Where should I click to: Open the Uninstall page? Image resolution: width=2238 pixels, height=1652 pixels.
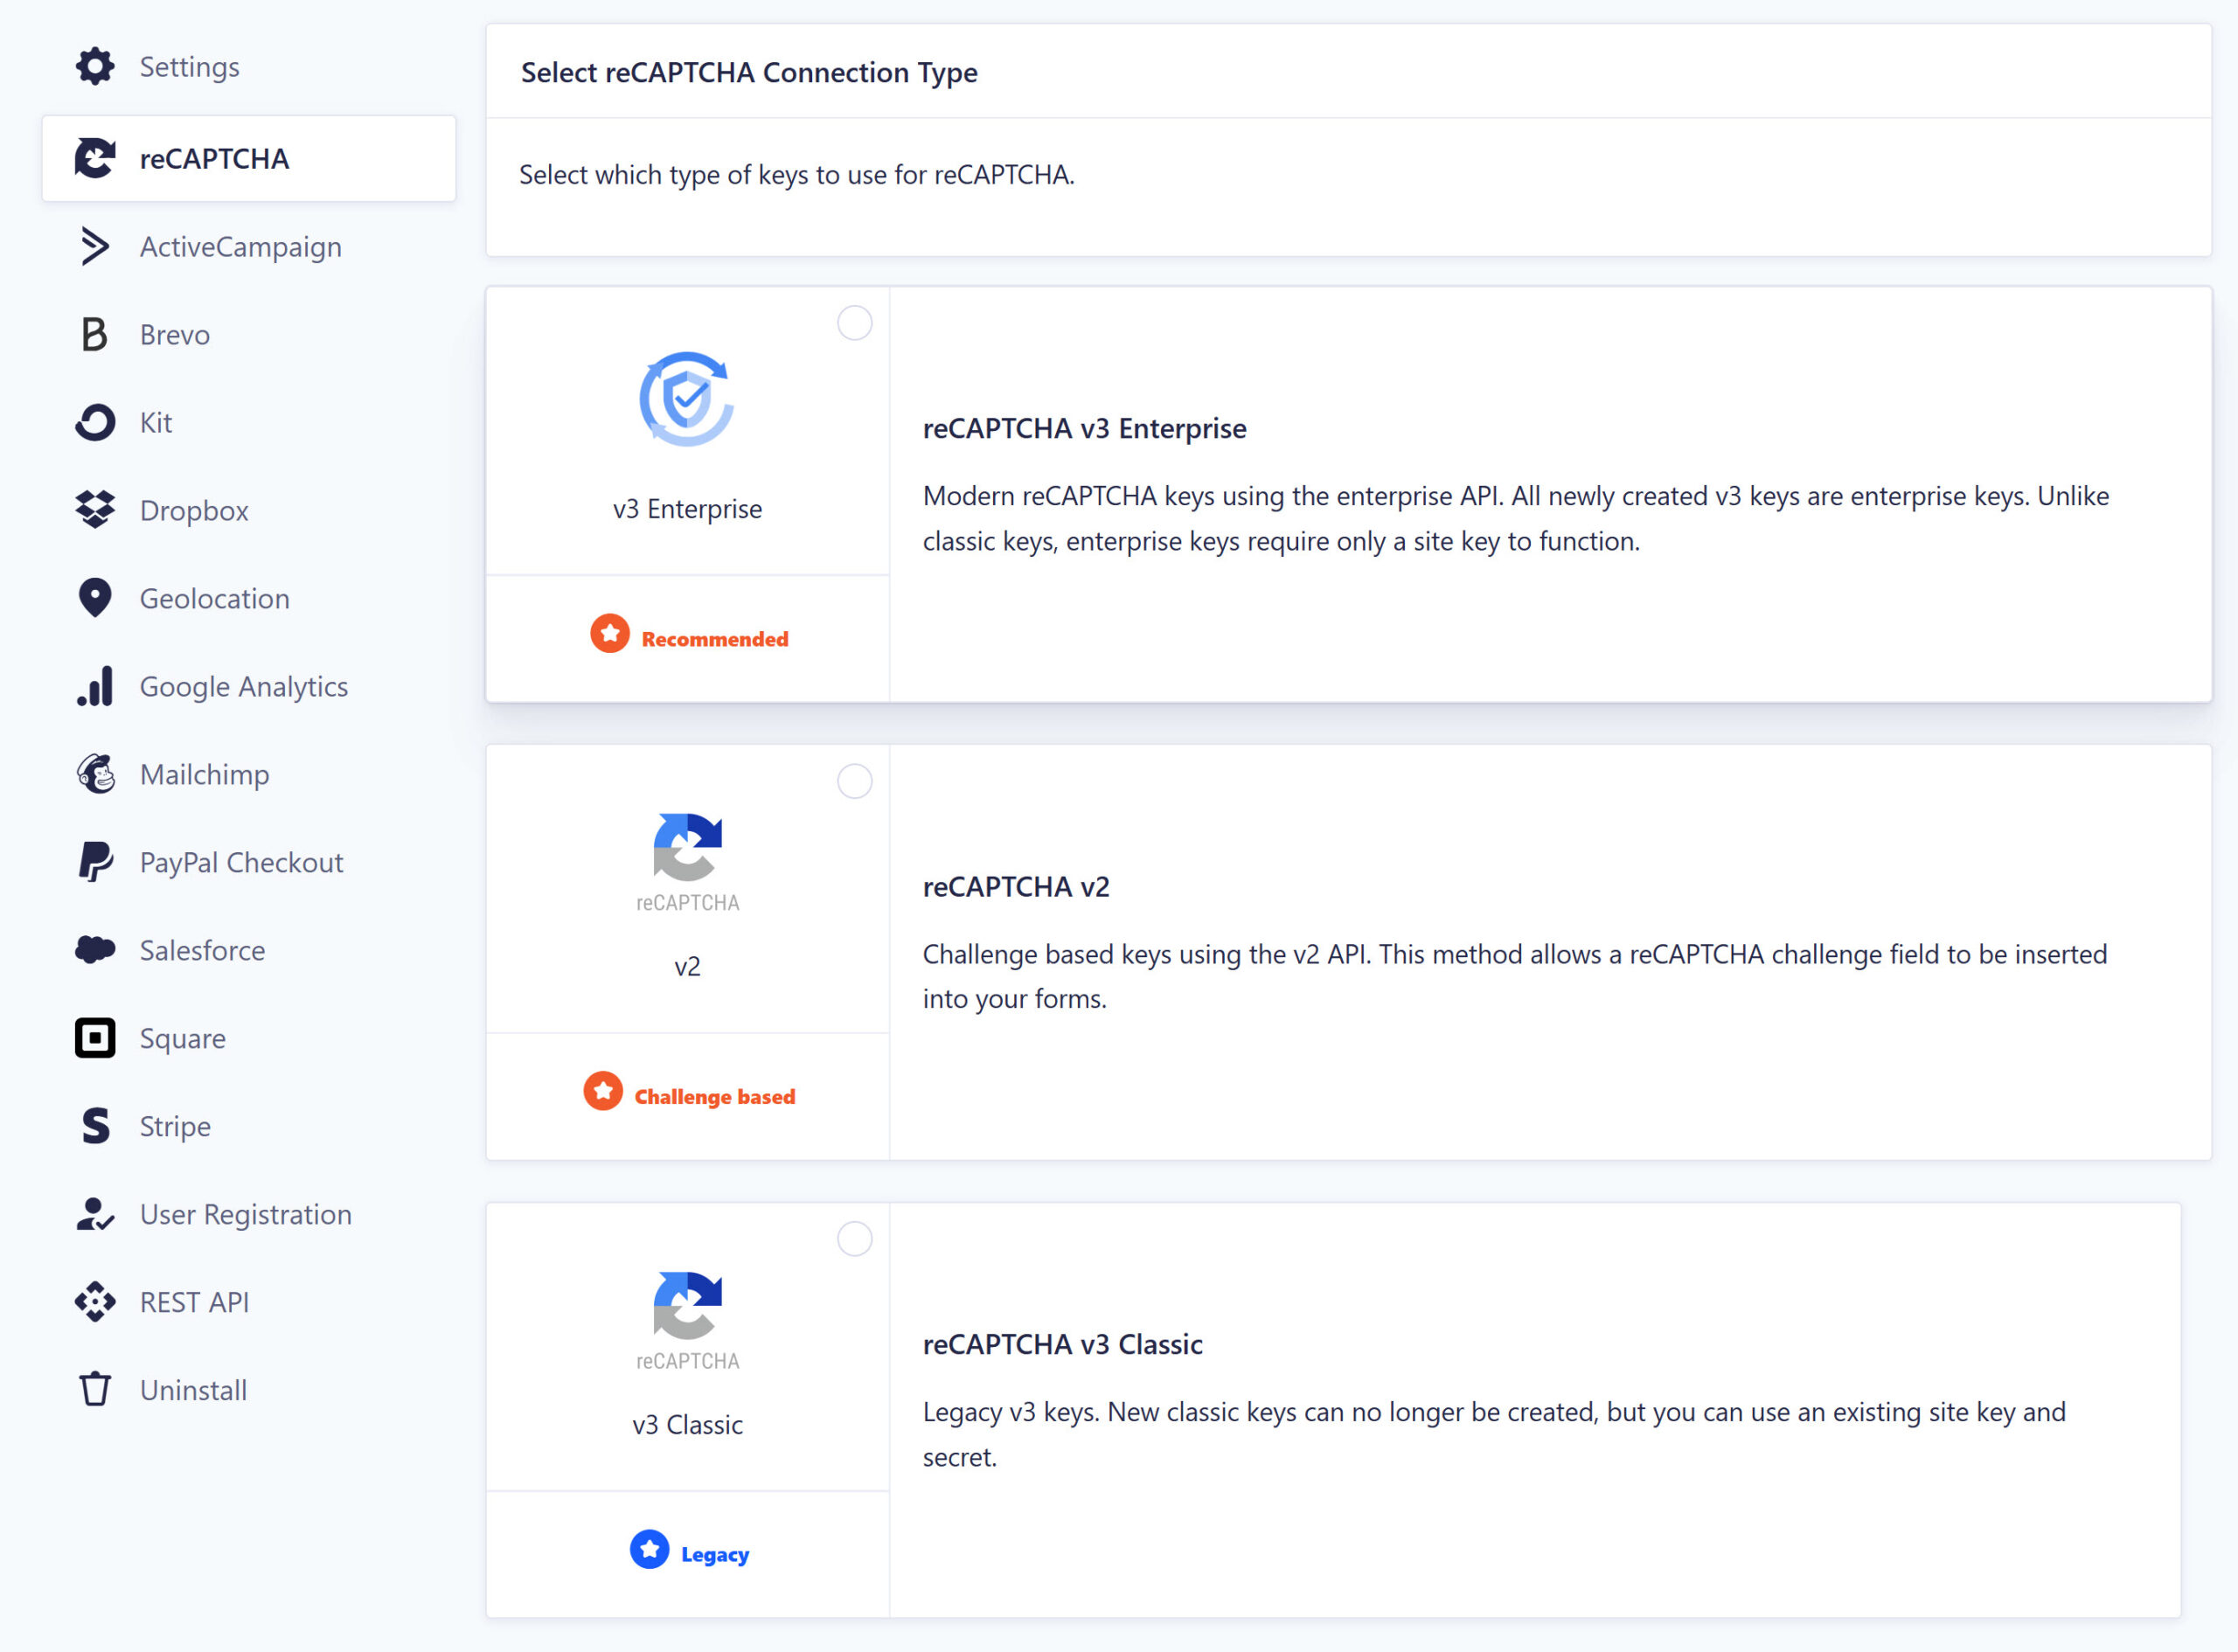pos(249,1390)
